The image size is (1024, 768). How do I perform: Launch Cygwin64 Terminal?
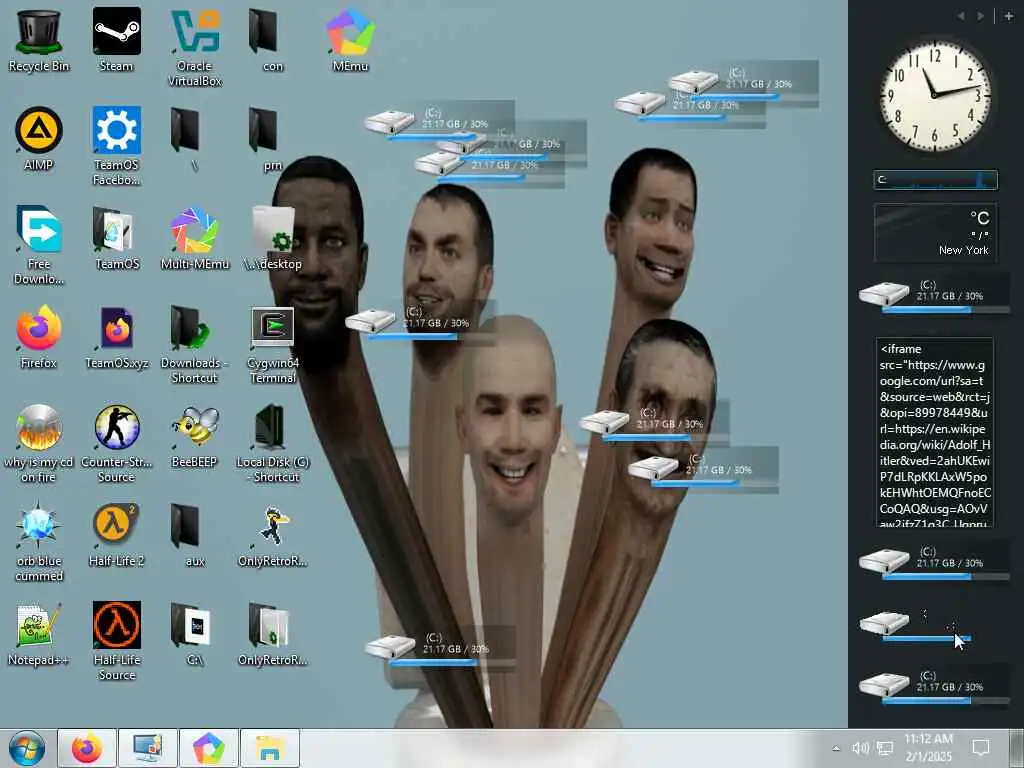pyautogui.click(x=272, y=344)
